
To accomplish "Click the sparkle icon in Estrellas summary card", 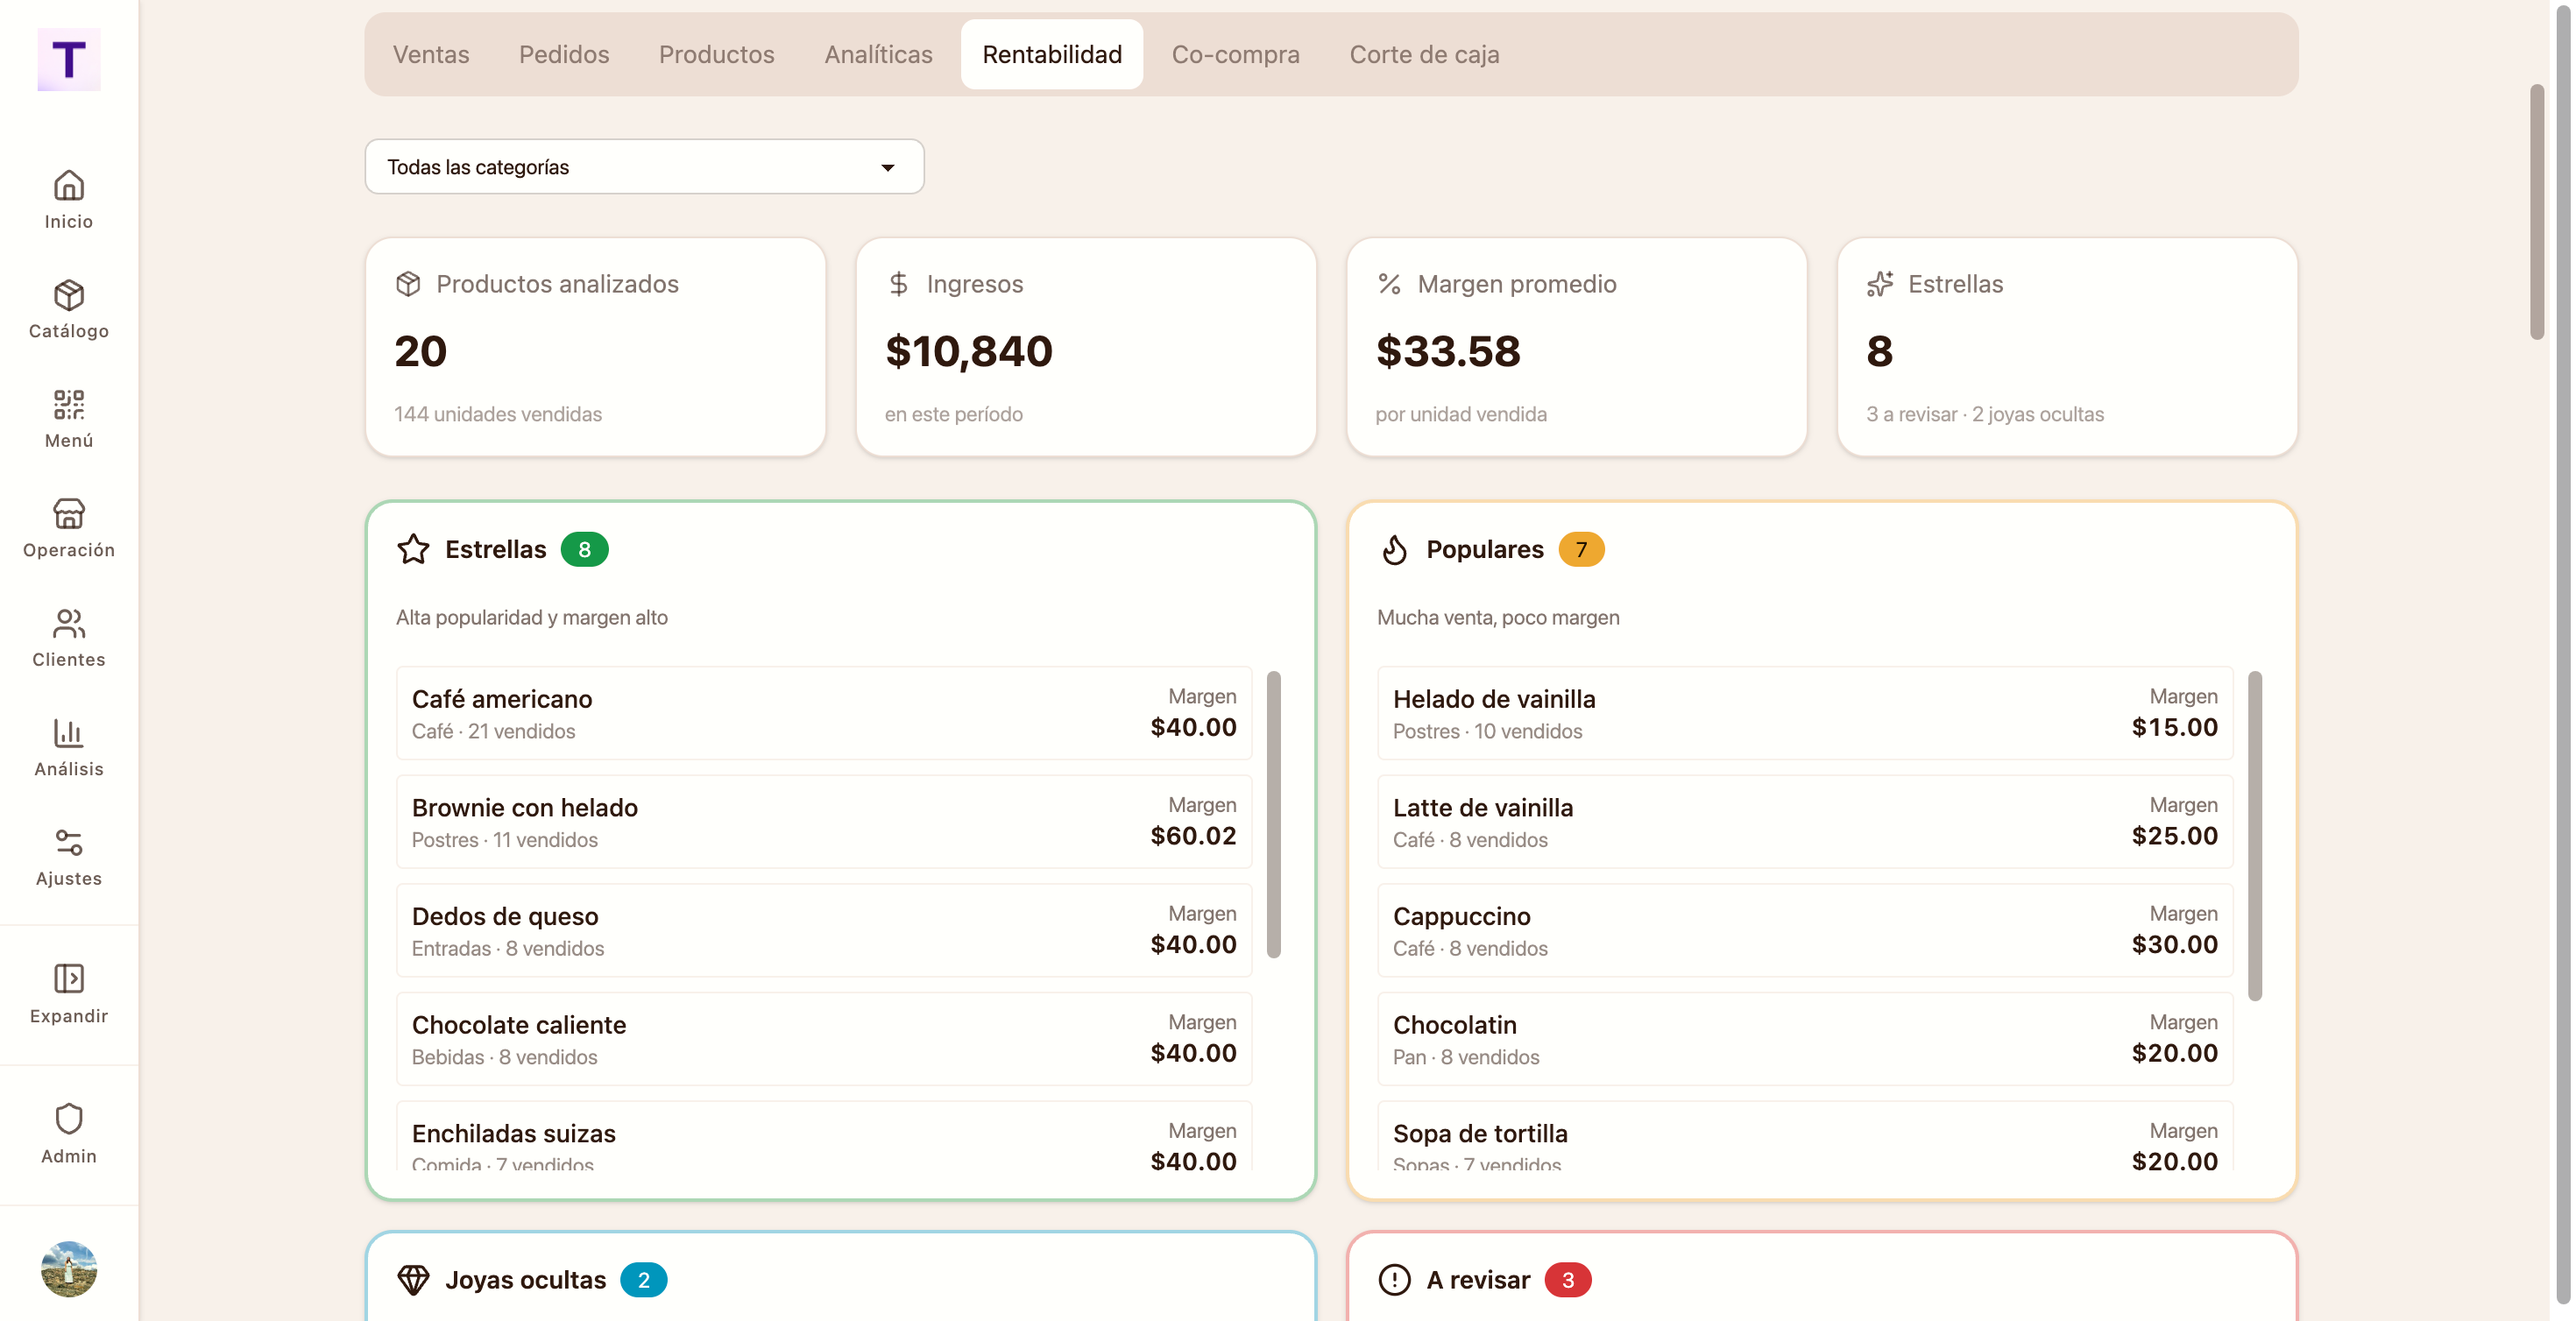I will click(1880, 284).
